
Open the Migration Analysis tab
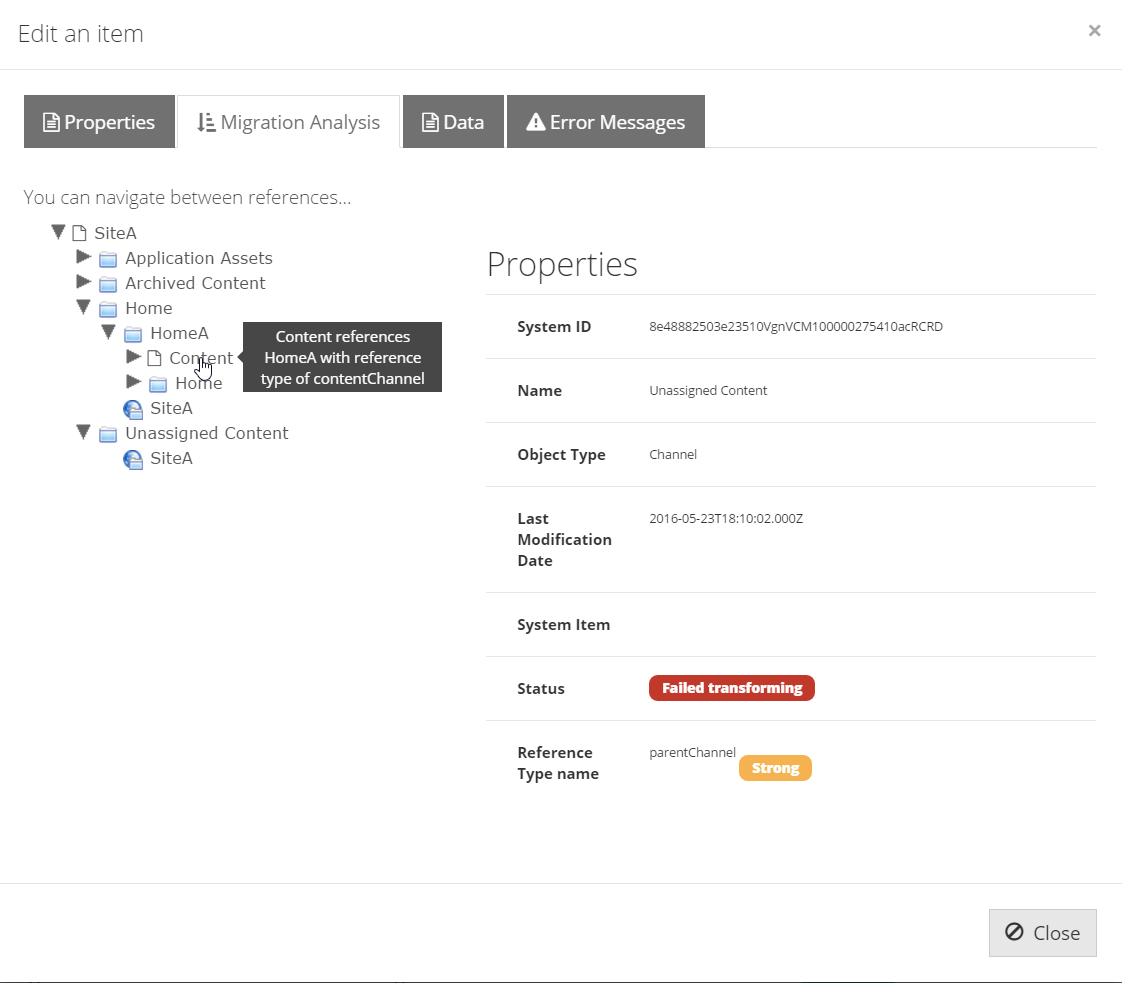(x=288, y=122)
